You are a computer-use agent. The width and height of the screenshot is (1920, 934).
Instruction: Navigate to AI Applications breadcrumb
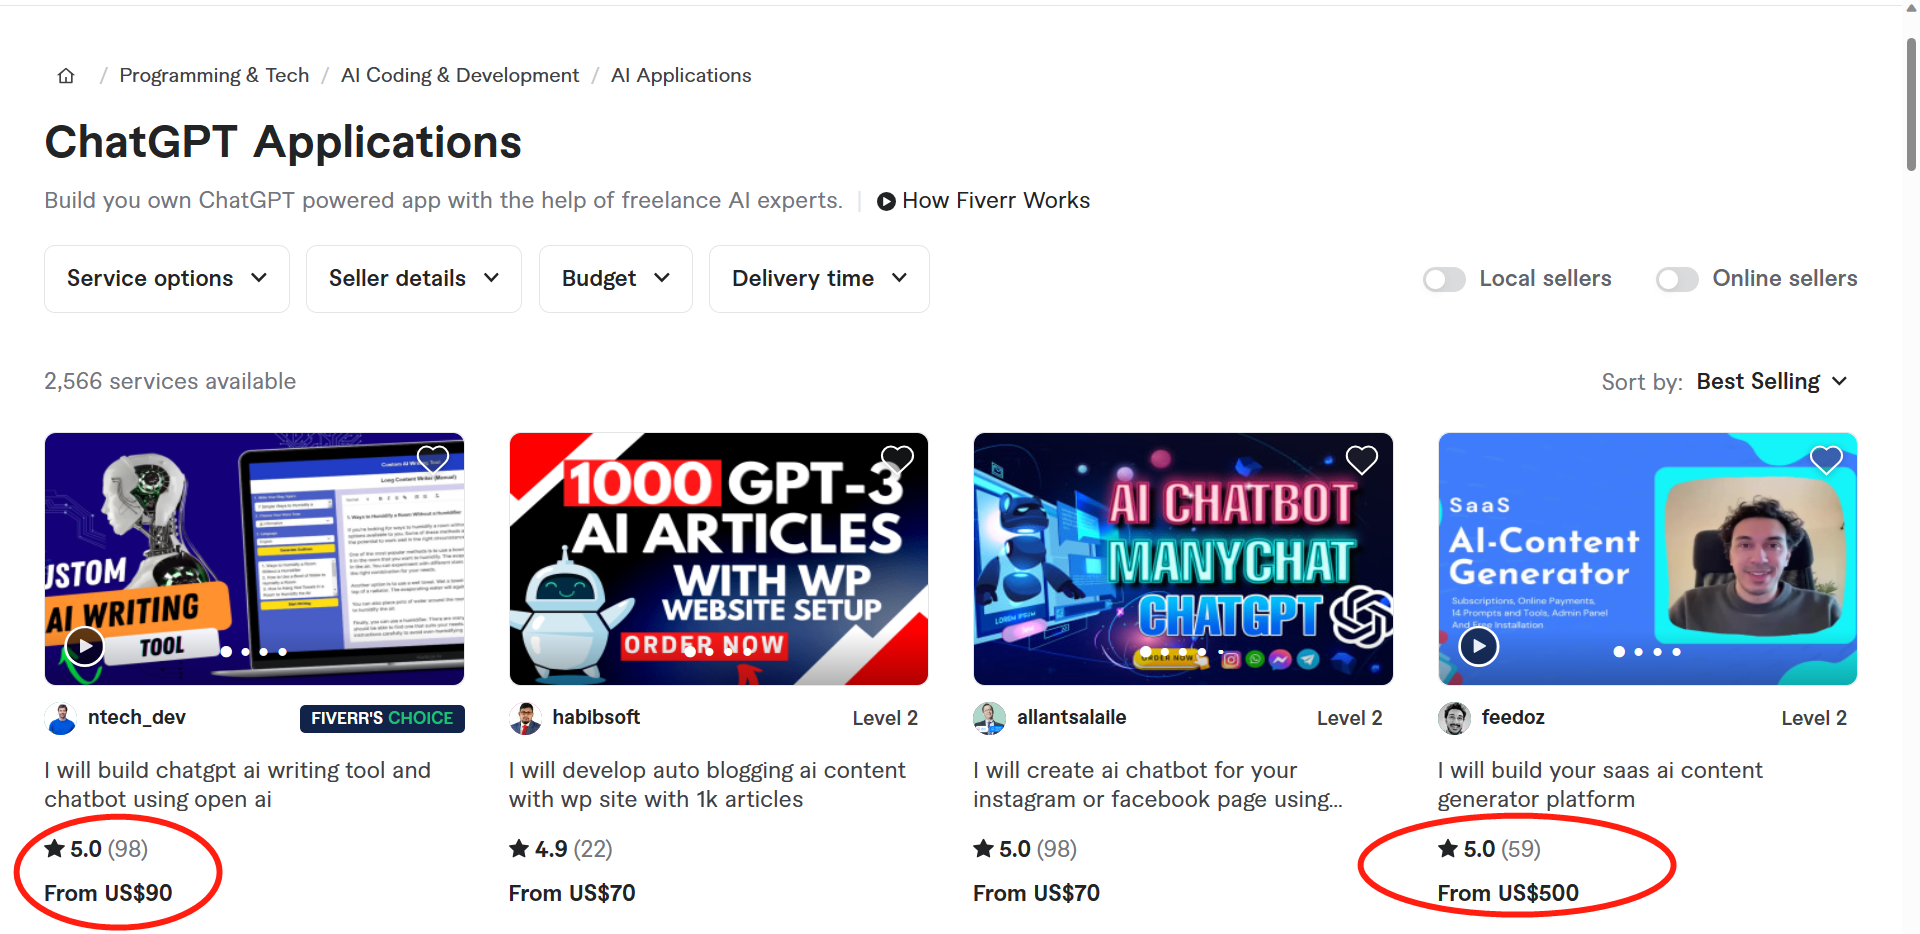click(x=681, y=76)
